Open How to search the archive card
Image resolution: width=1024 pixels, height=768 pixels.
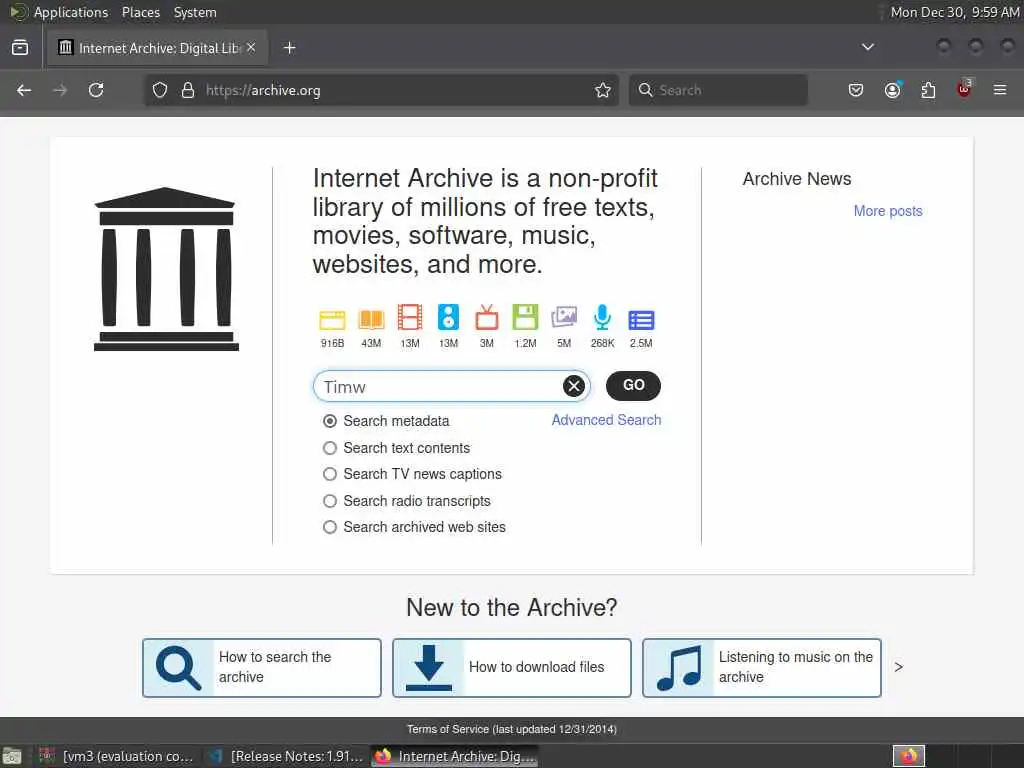262,667
